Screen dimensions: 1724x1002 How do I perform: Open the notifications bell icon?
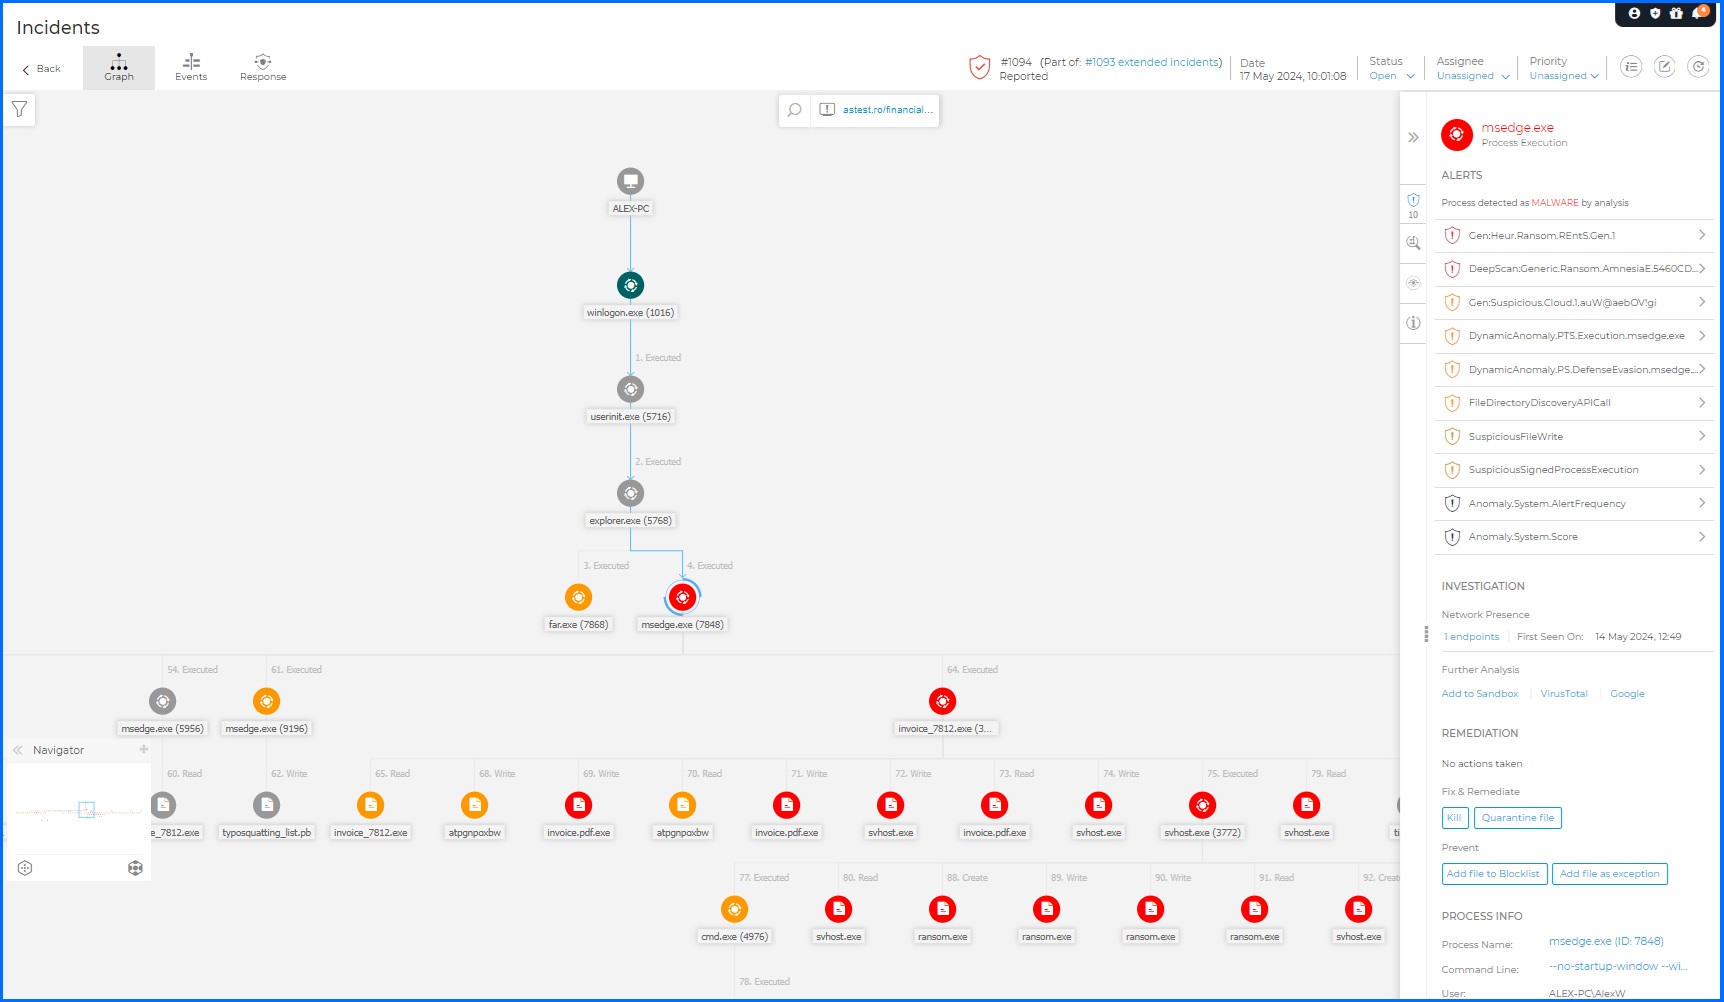[x=1698, y=13]
